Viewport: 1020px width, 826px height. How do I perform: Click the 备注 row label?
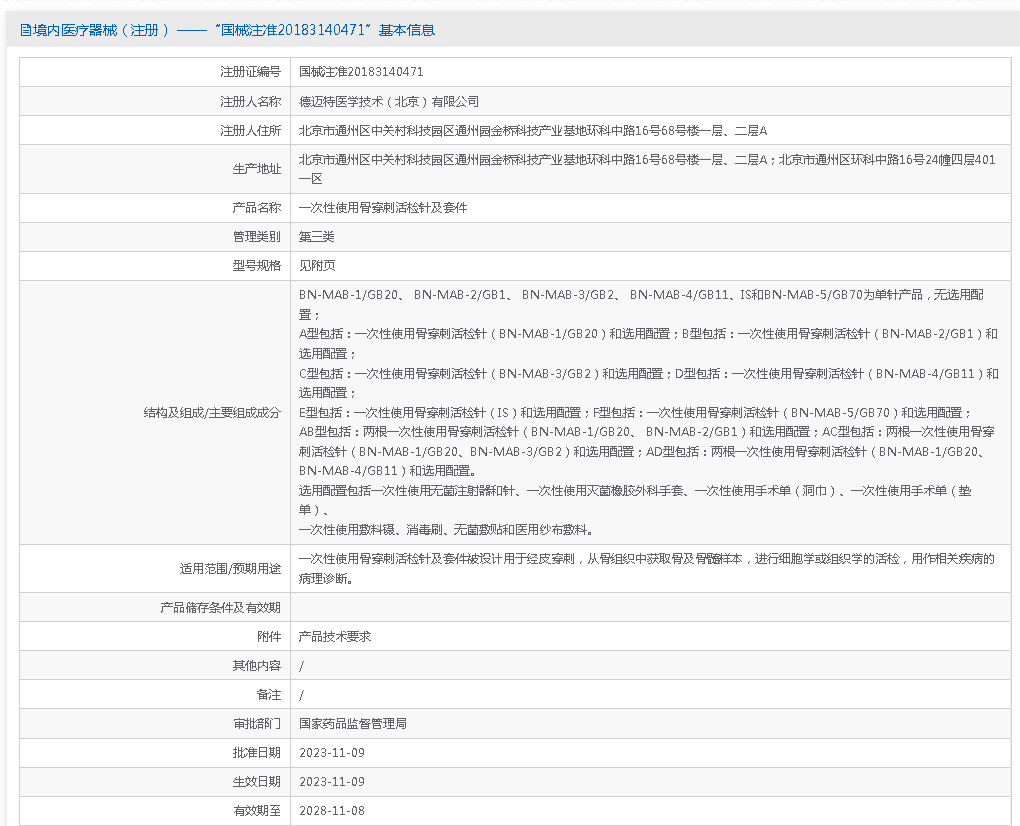[x=268, y=694]
